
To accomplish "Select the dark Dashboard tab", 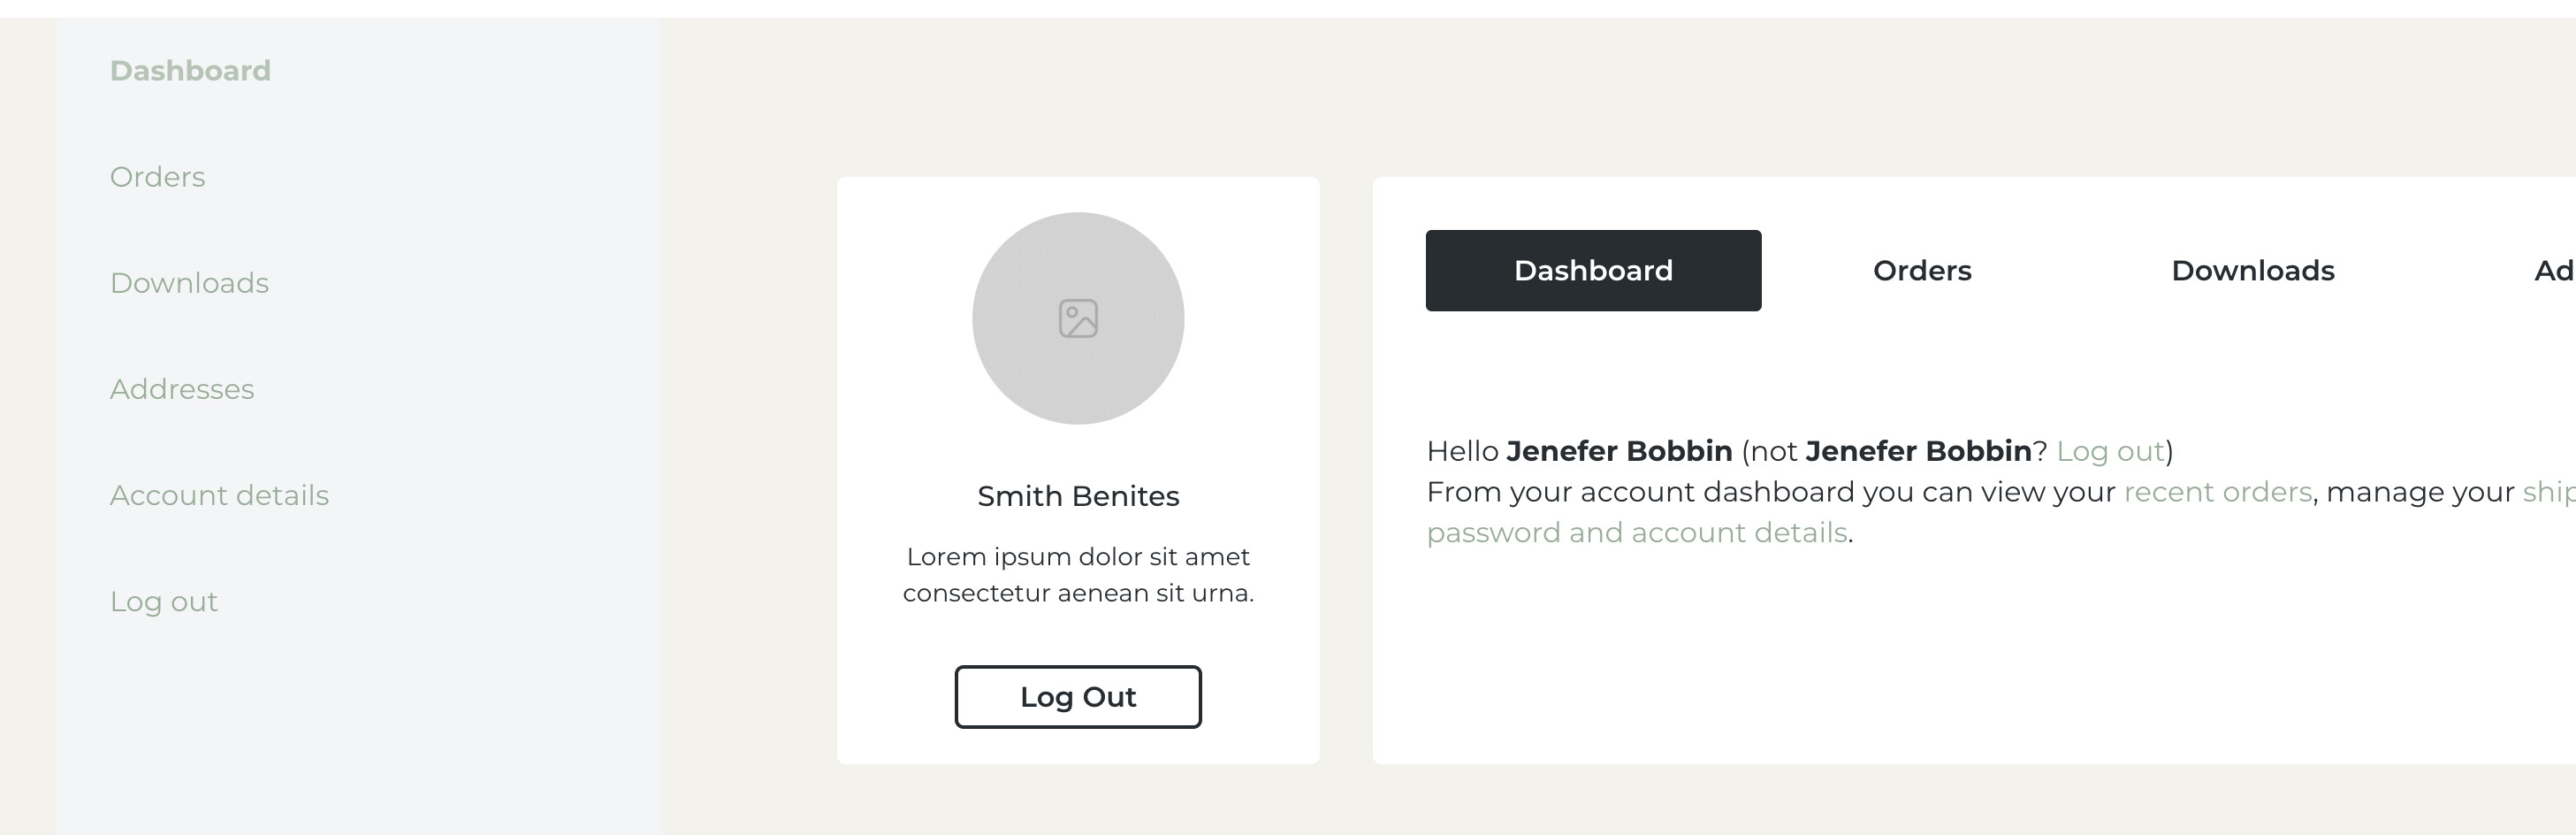I will coord(1593,271).
